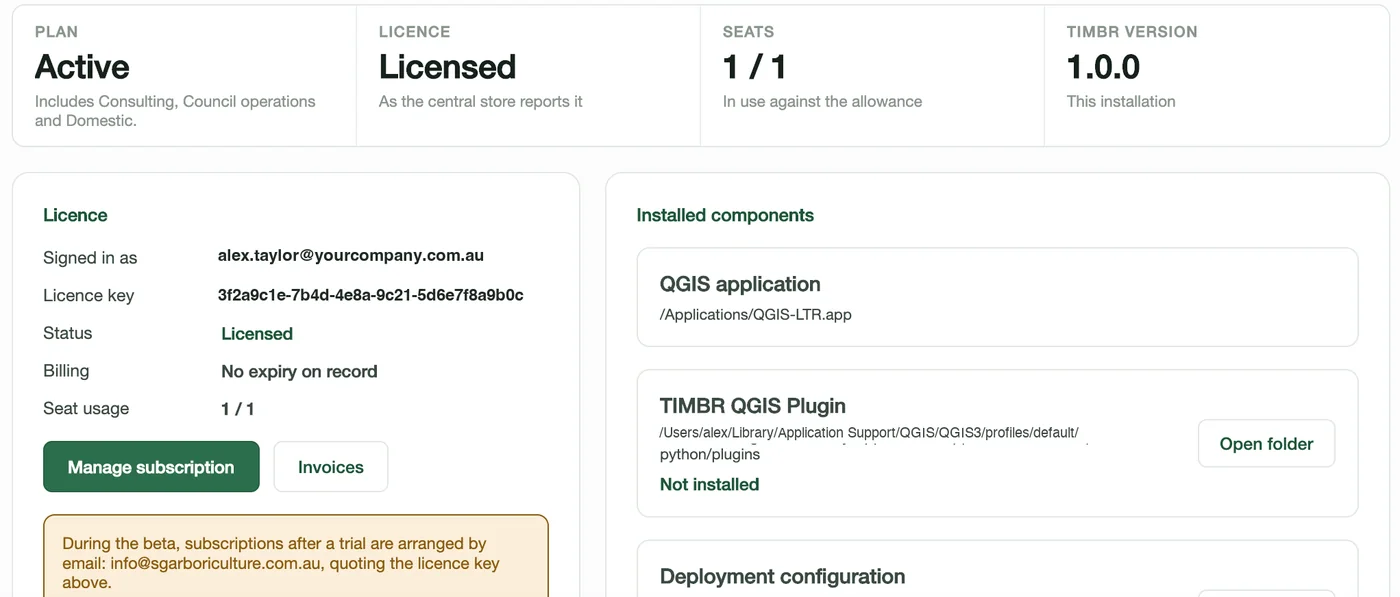Click the Billing label
The image size is (1400, 597).
click(x=66, y=371)
